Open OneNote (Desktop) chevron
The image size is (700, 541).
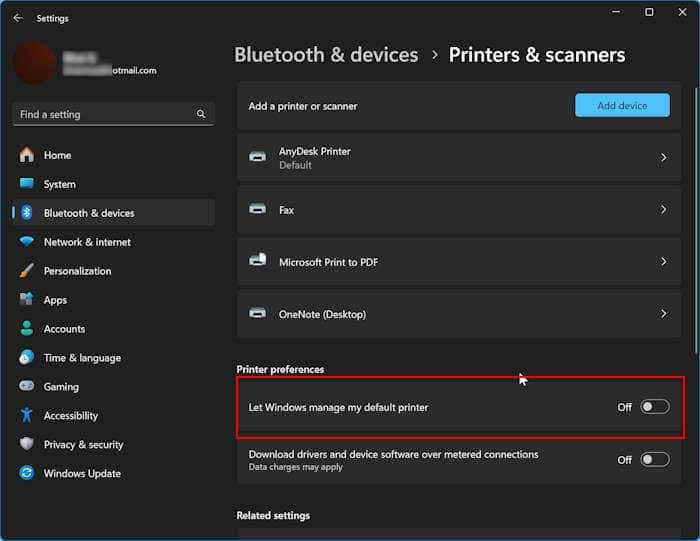(663, 314)
